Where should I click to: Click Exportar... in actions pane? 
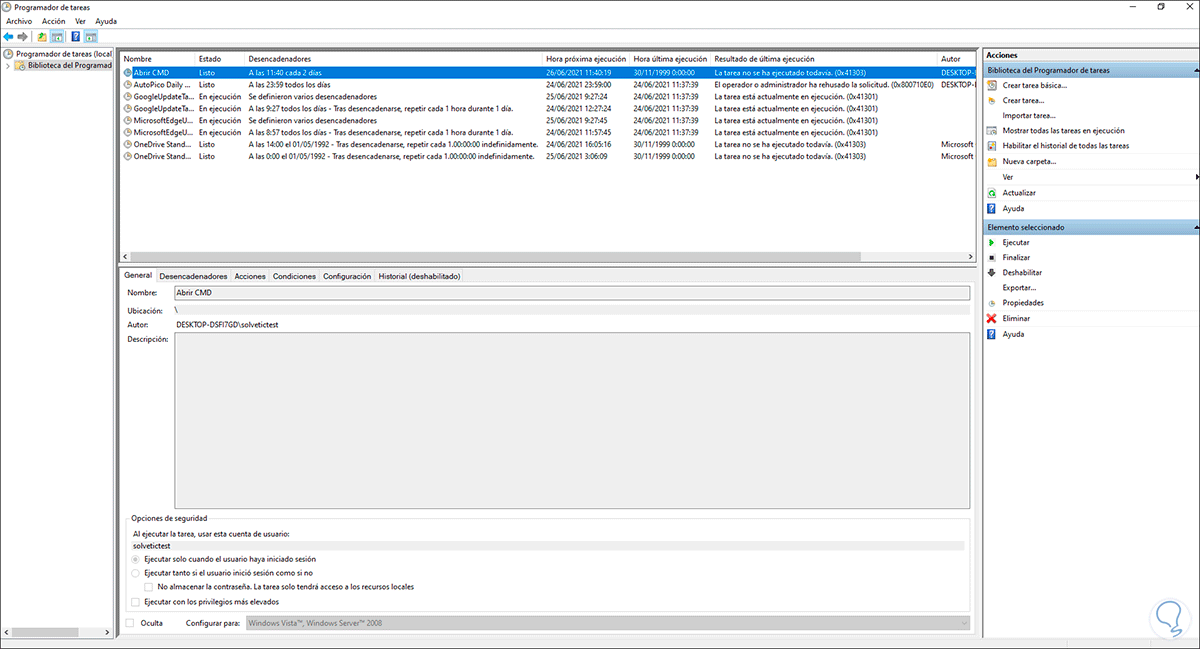point(1019,287)
